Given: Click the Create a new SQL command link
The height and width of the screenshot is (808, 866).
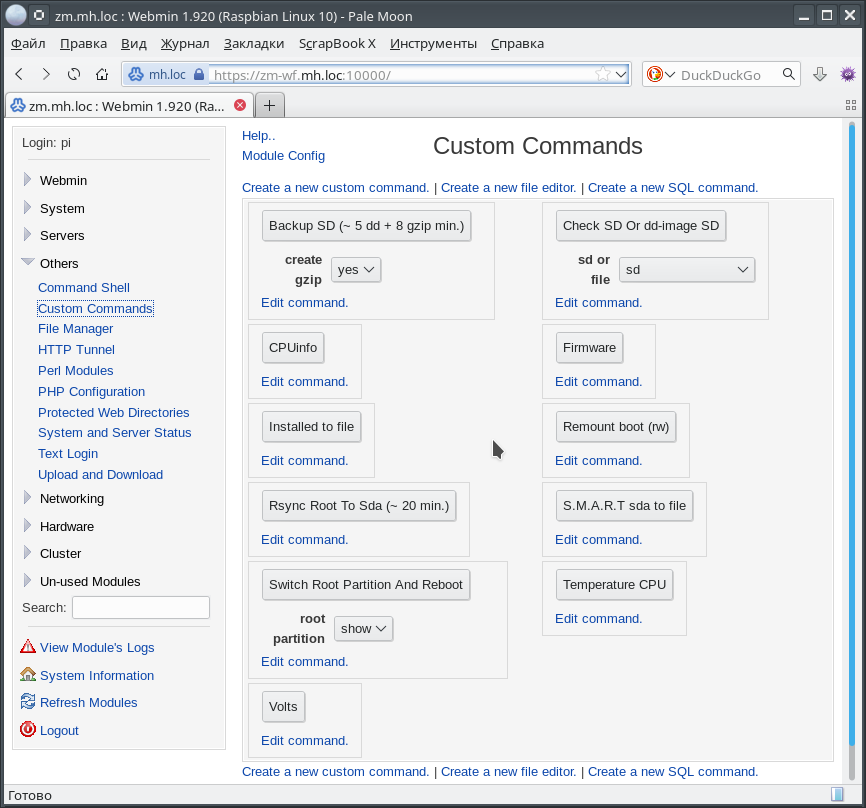Looking at the screenshot, I should click(672, 187).
